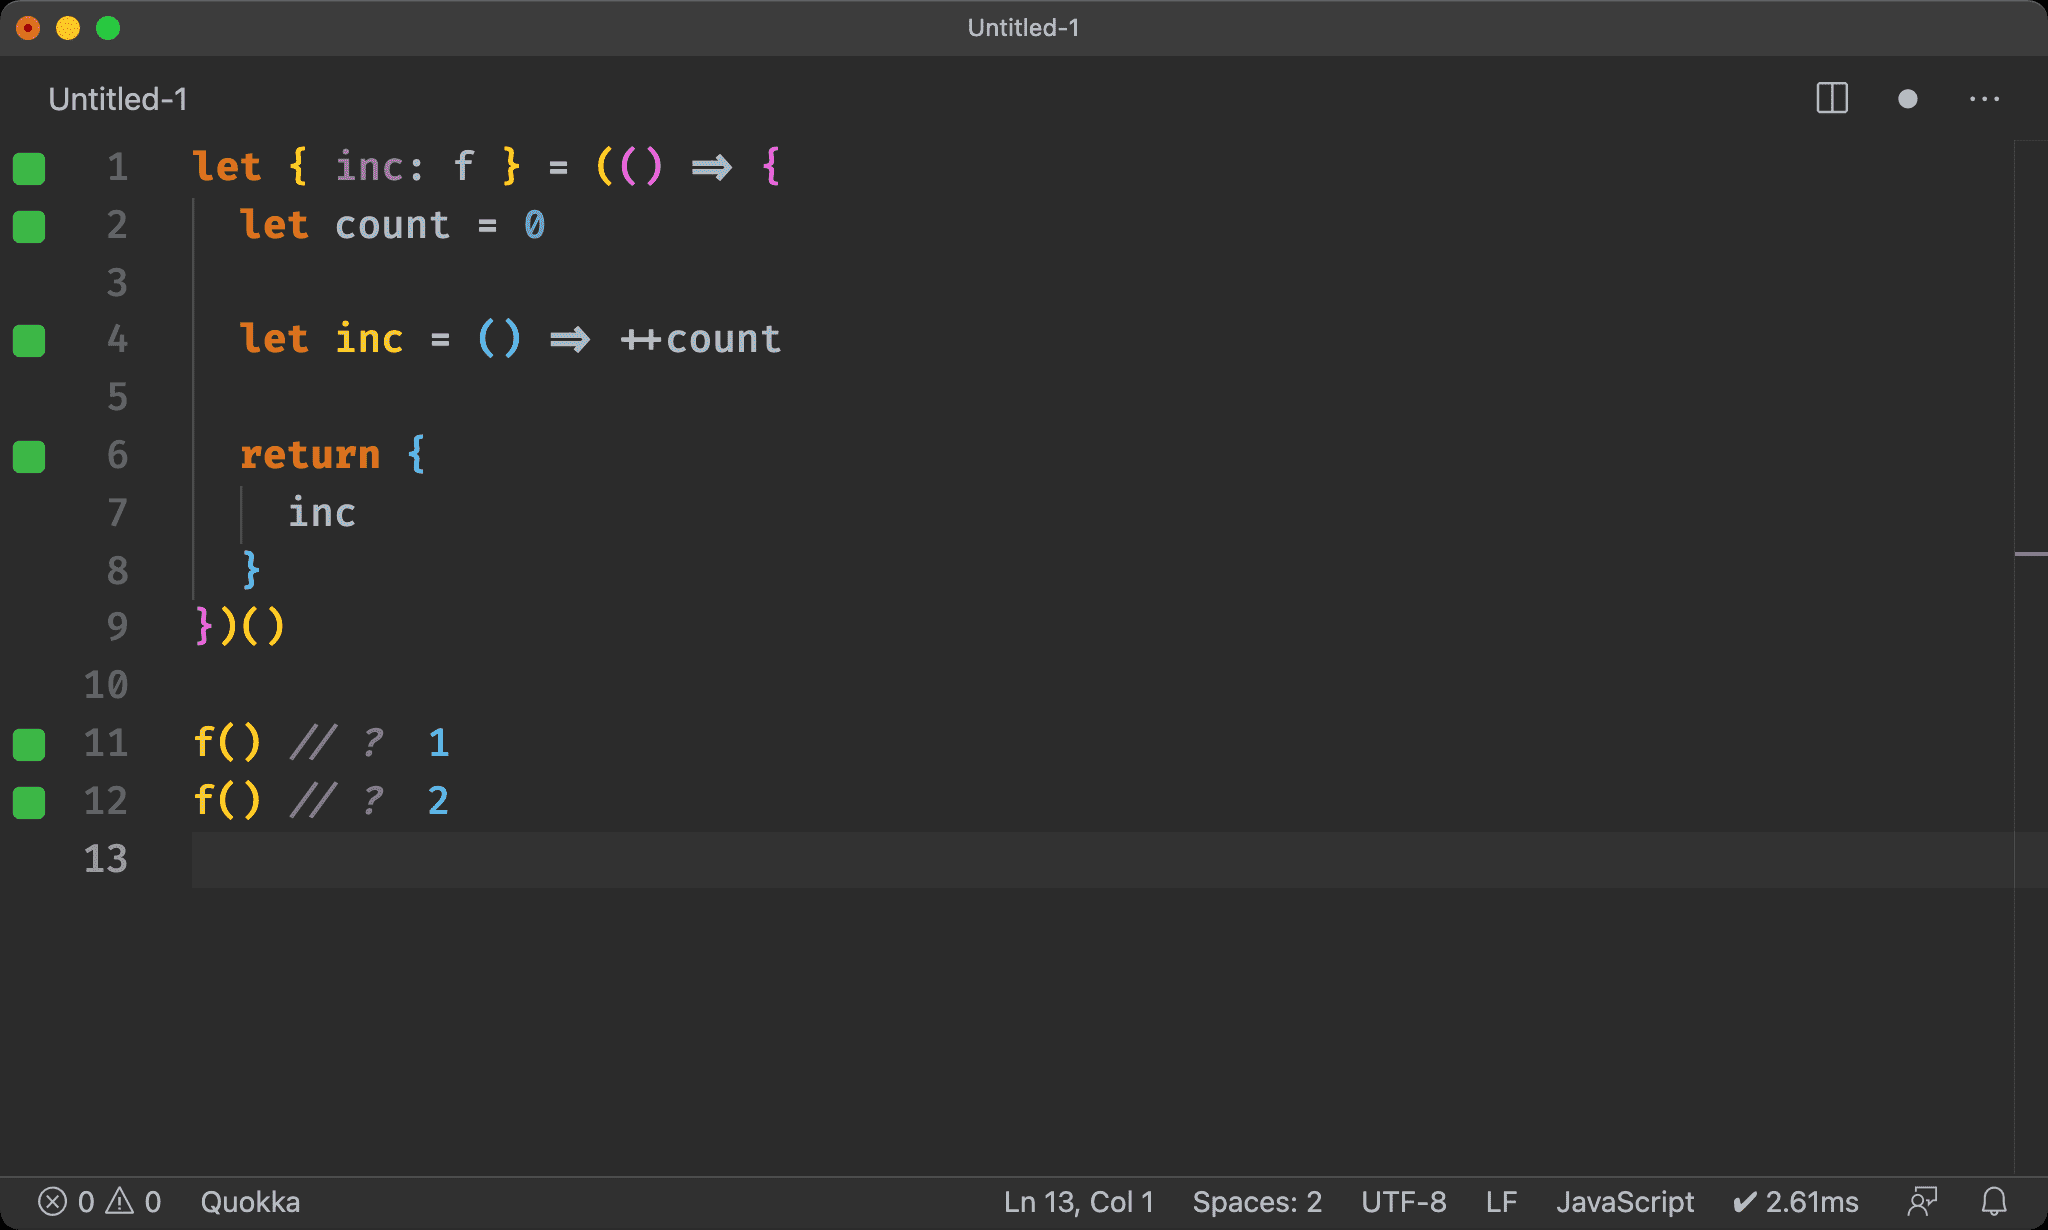Click the scrollbar marker in the overview ruler
The height and width of the screenshot is (1230, 2048).
(x=2030, y=553)
